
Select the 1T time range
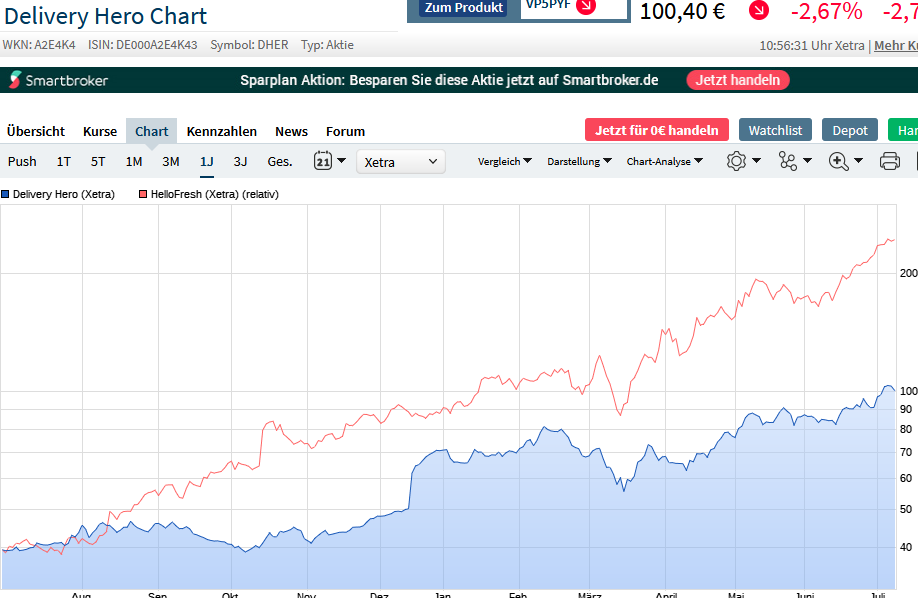coord(64,161)
